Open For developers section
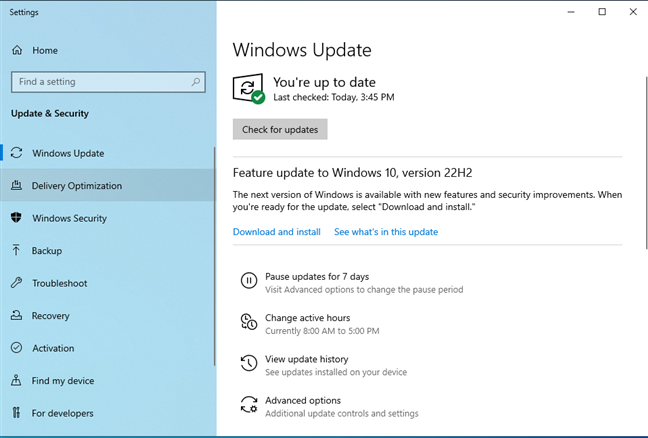 point(107,413)
